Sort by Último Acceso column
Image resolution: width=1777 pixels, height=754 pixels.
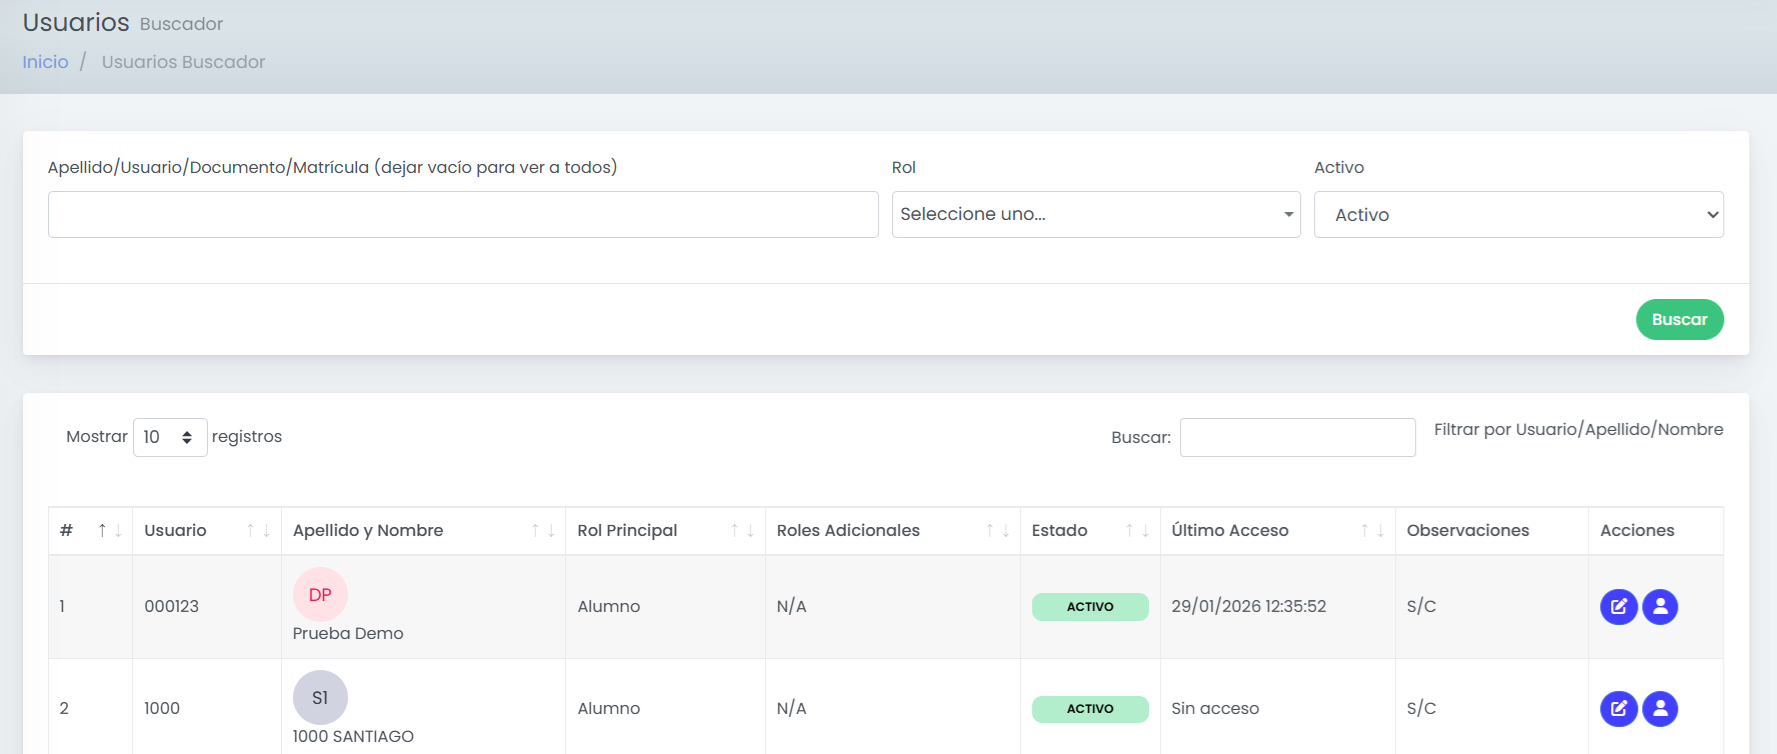pyautogui.click(x=1277, y=531)
